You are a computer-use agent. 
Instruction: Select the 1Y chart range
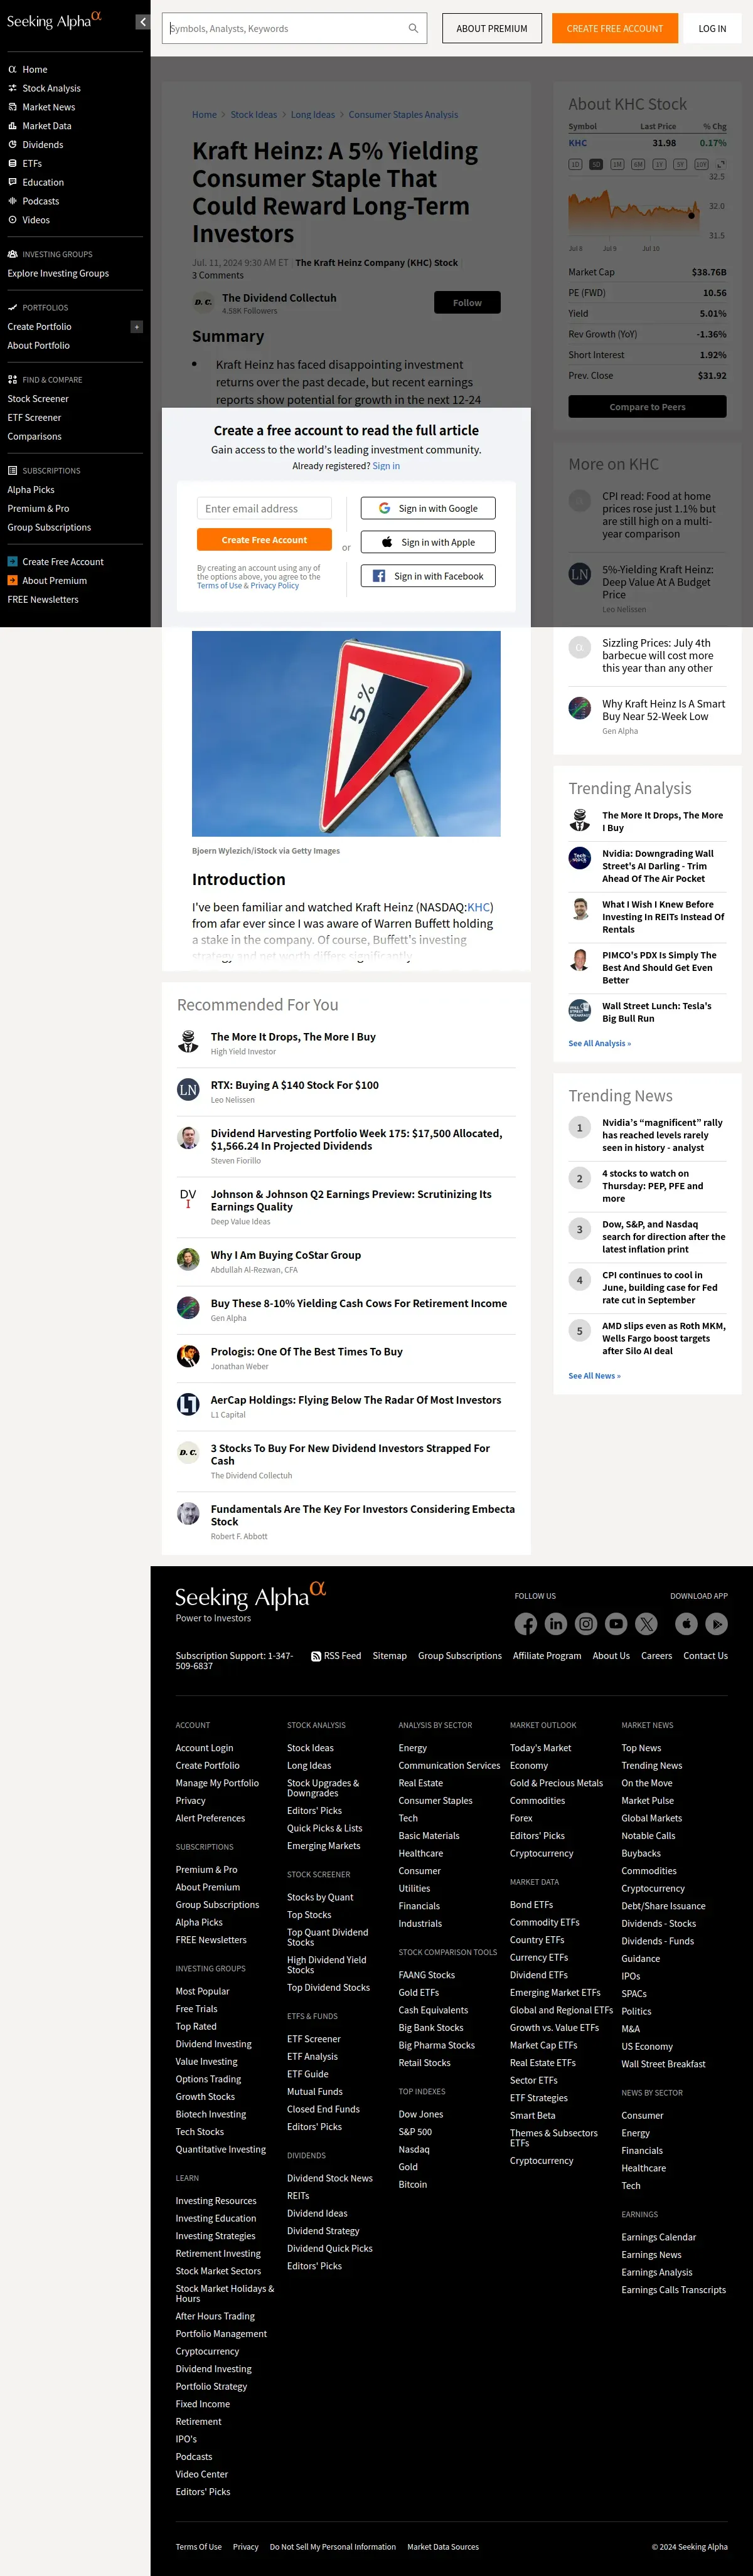(x=659, y=164)
